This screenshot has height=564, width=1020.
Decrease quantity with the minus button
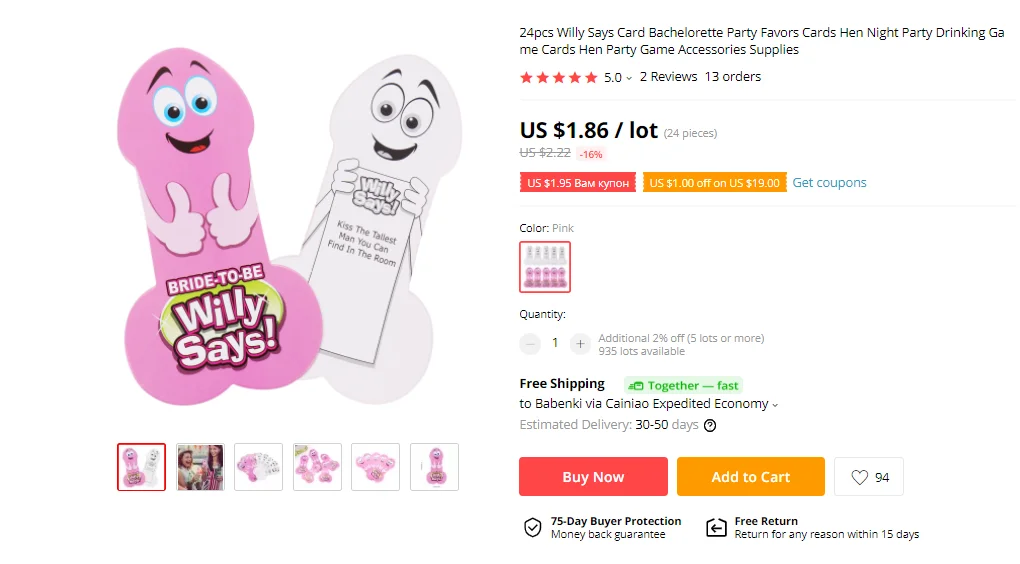point(530,343)
